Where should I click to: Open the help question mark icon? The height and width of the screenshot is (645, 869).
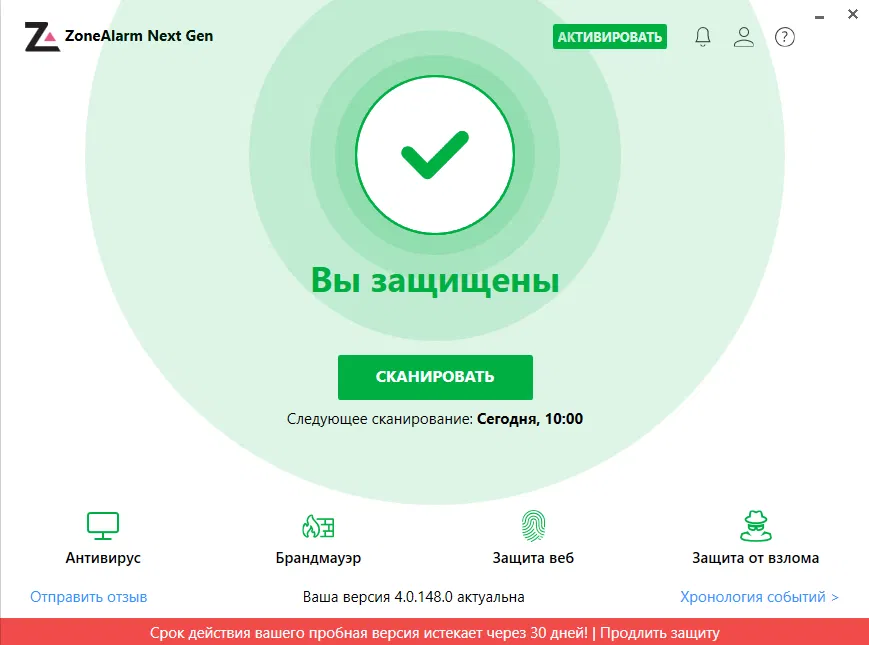(785, 37)
